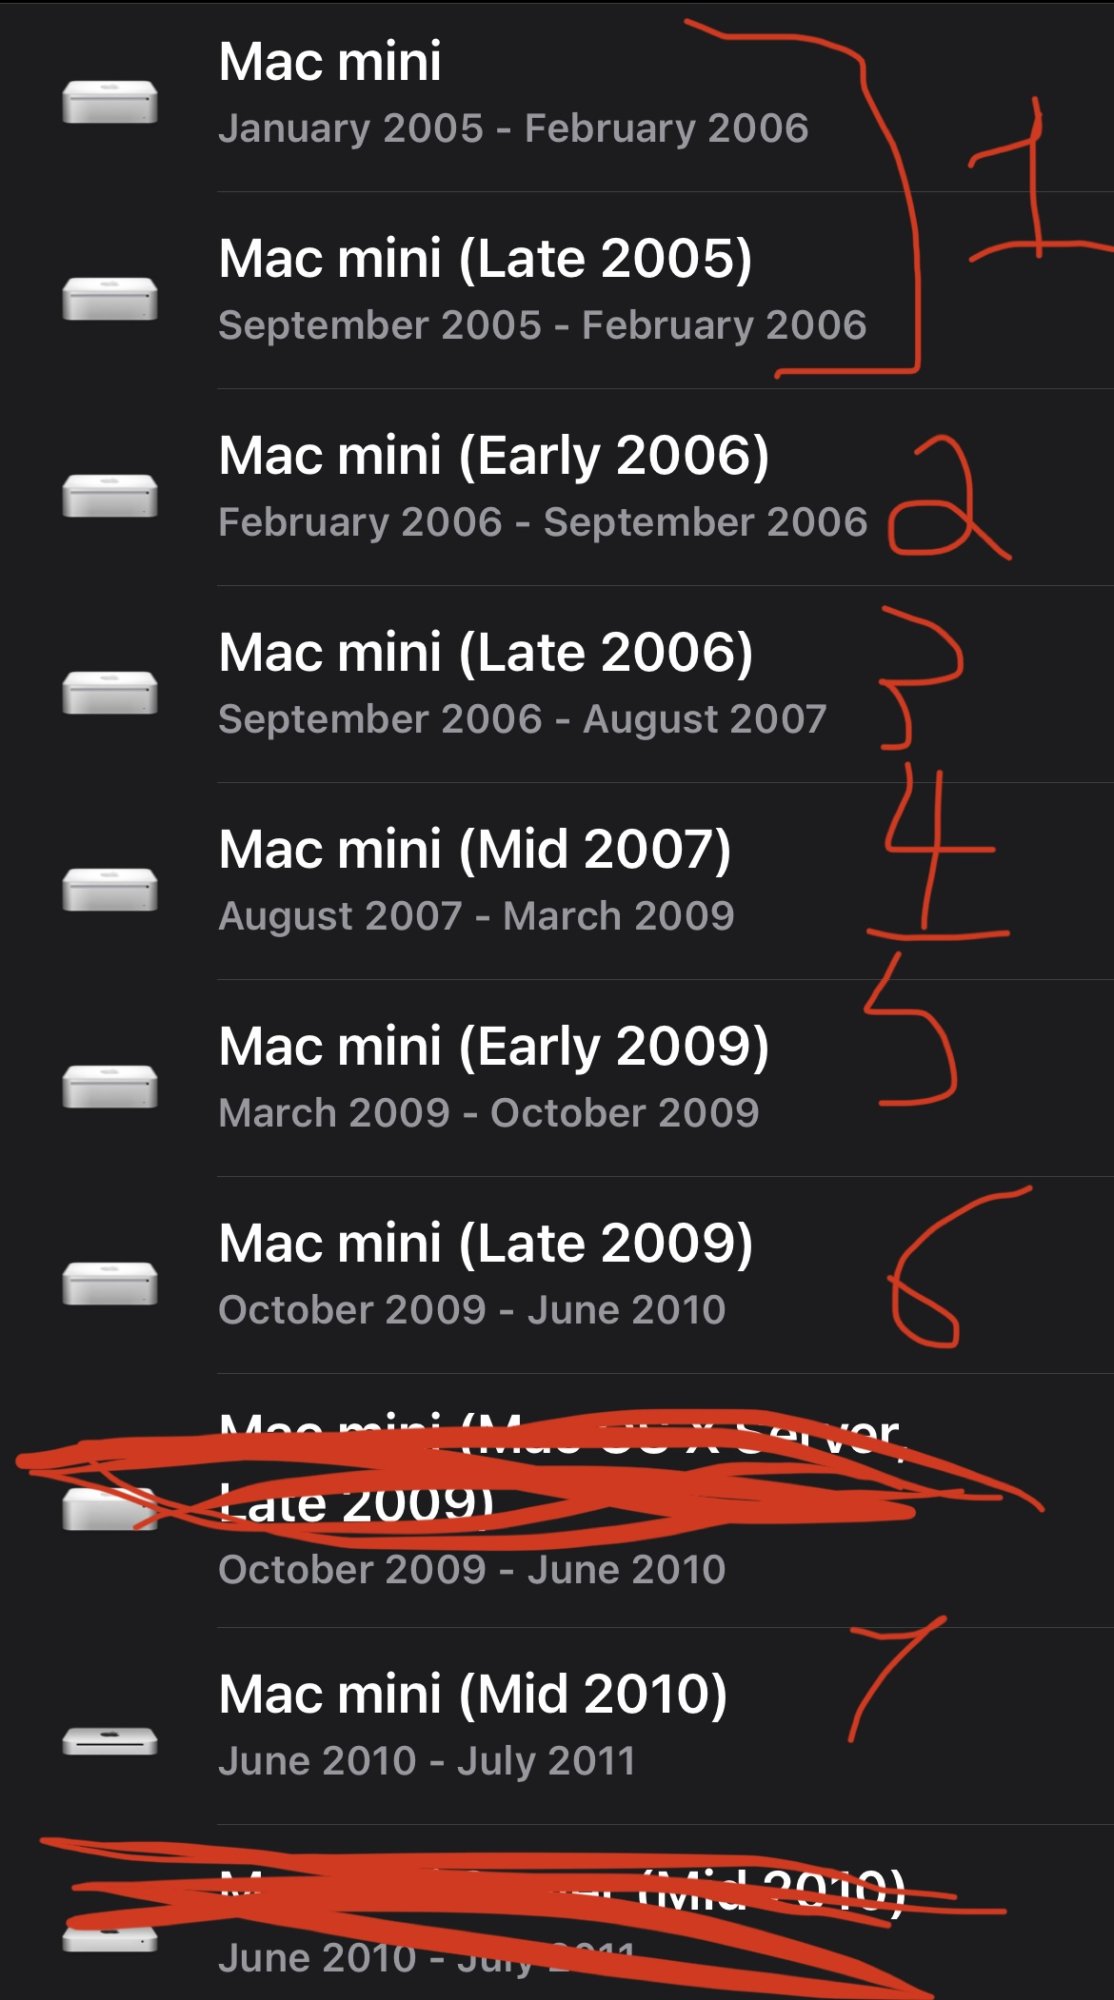Screen dimensions: 1114x2000
Task: Select Mac mini (Late 2006) title
Action: [x=486, y=653]
